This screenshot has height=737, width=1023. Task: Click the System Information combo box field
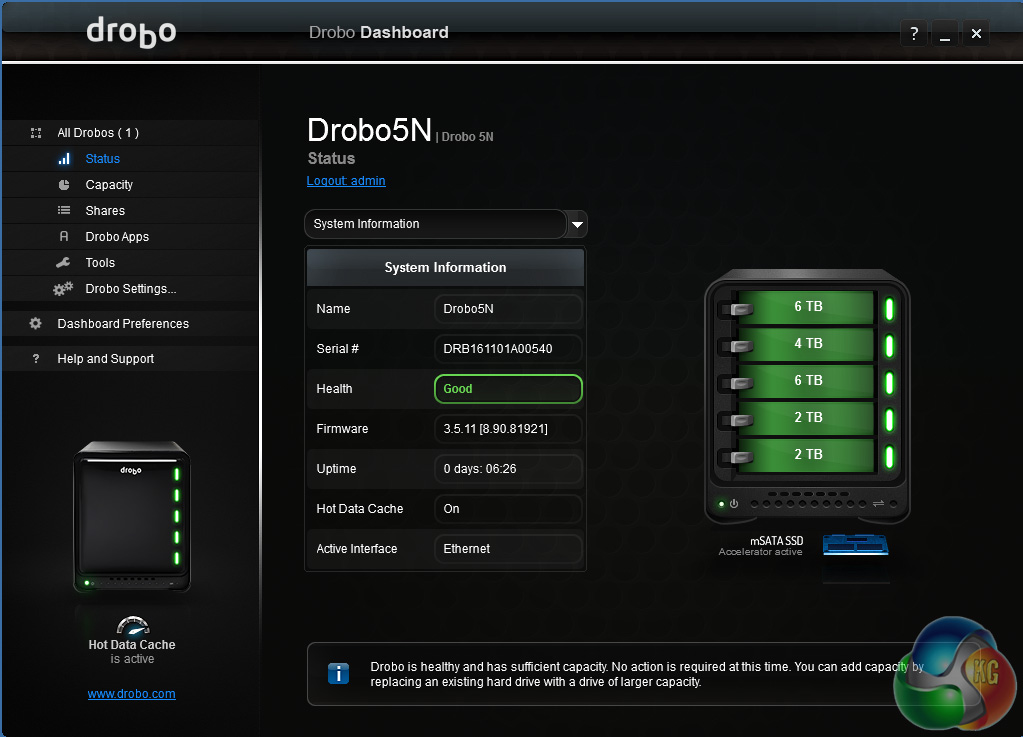(435, 224)
